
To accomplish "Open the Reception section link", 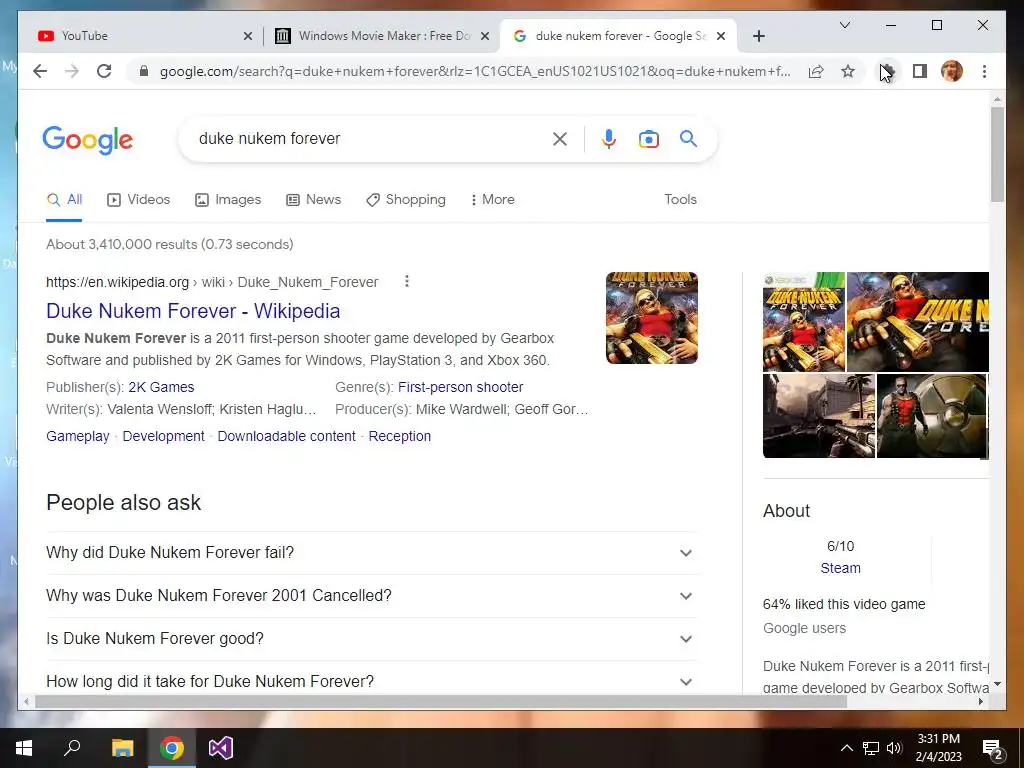I will [400, 436].
